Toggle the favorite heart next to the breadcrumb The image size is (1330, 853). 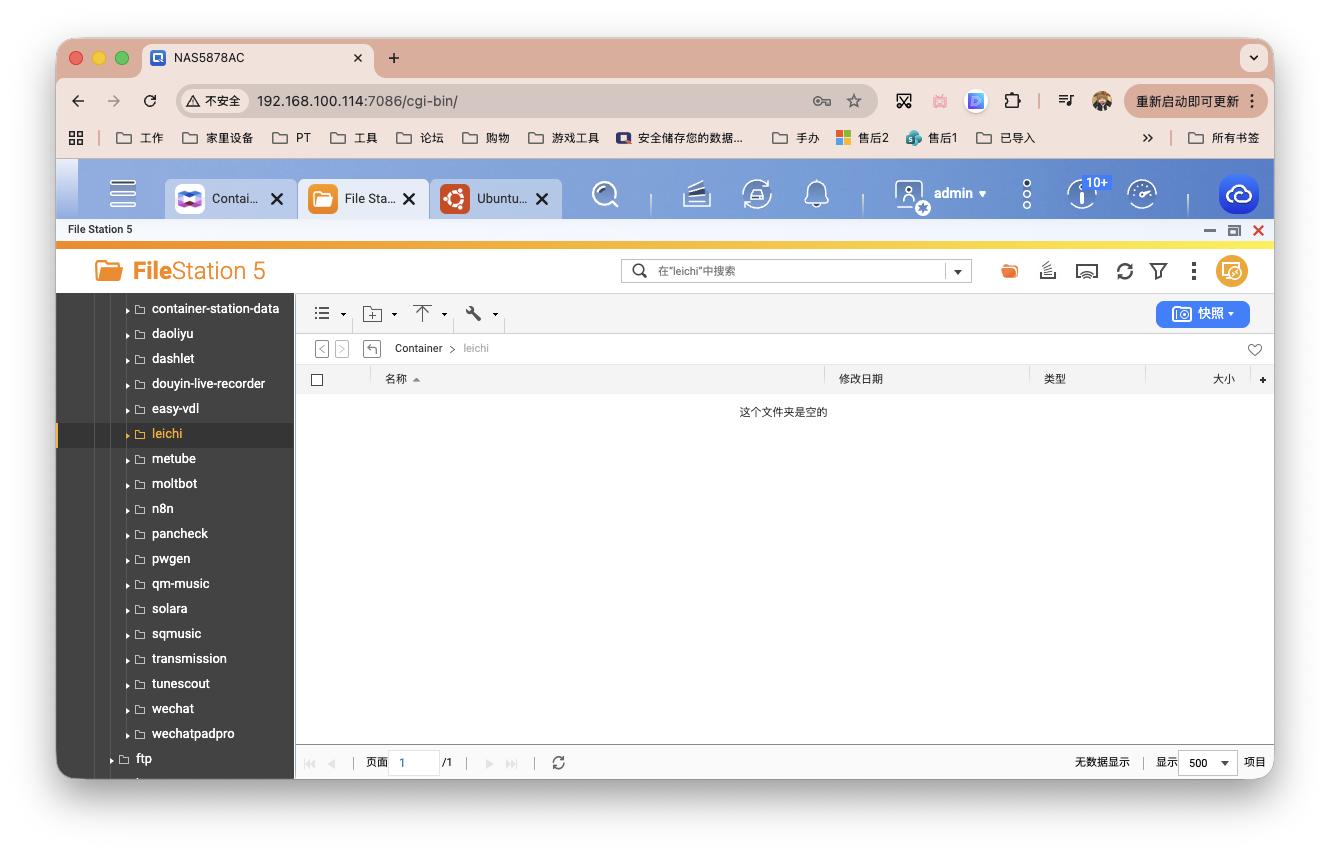pos(1255,349)
